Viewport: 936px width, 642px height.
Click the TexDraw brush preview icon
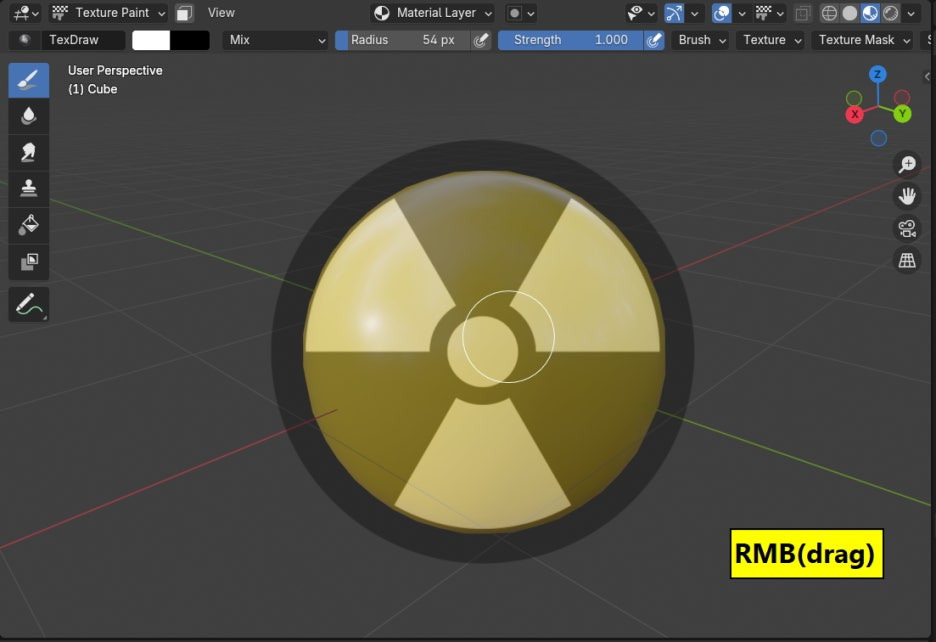coord(24,40)
